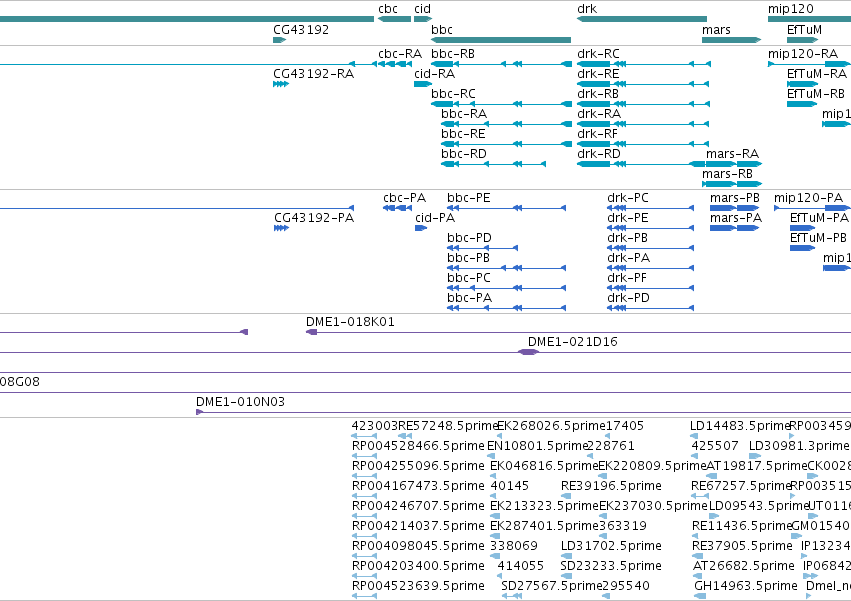Image resolution: width=851 pixels, height=601 pixels.
Task: Click EST LD31702.5prime
Action: [566, 556]
